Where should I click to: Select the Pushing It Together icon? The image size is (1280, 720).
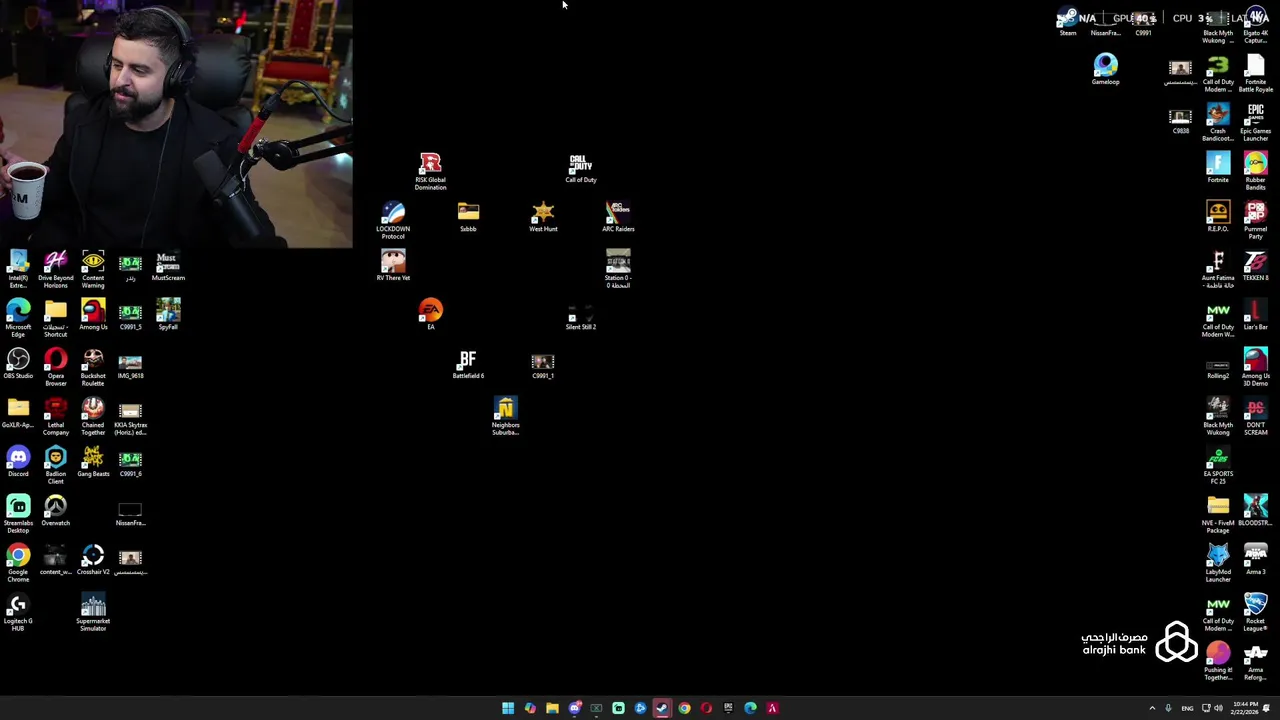(x=1218, y=662)
